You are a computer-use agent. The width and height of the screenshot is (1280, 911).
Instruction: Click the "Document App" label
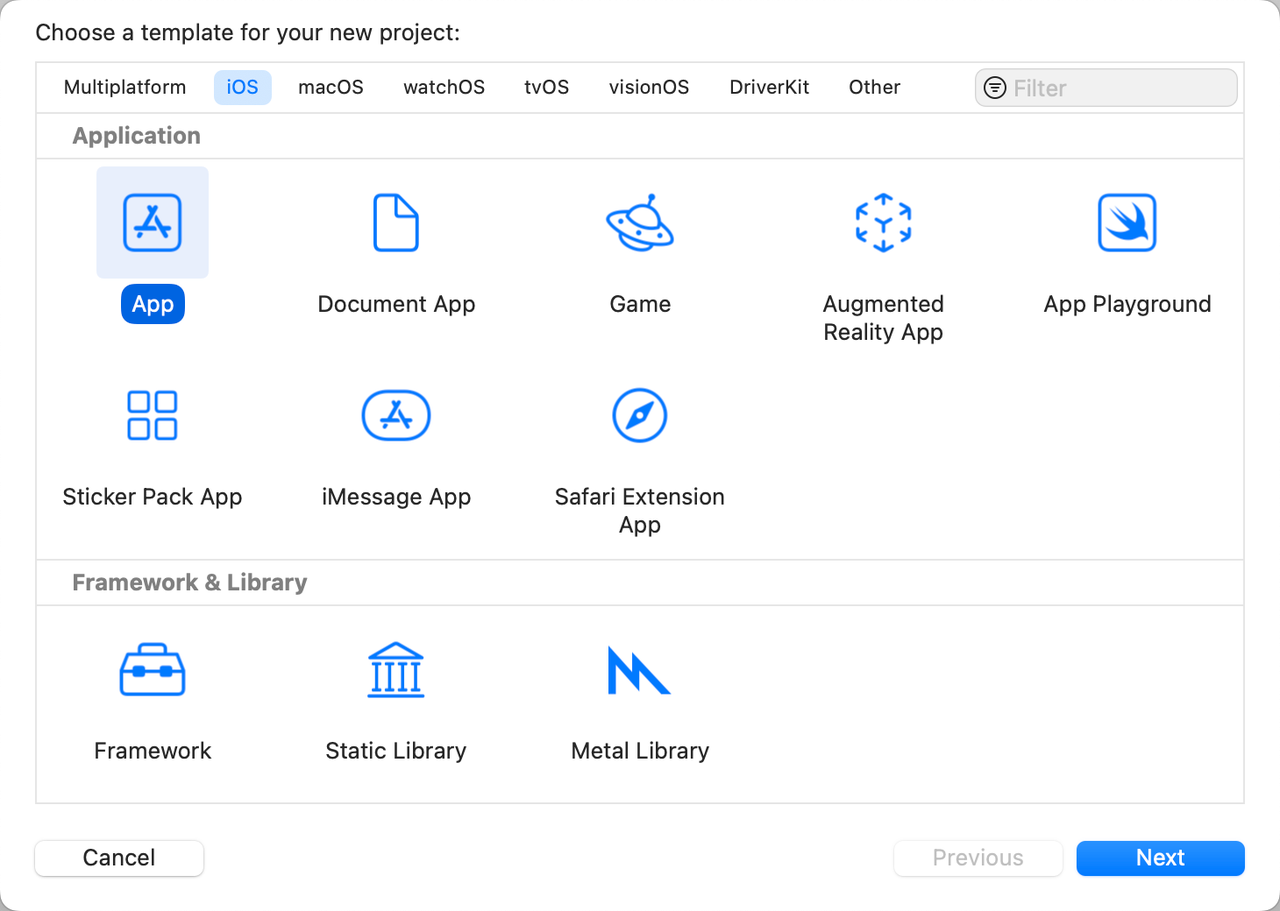[396, 304]
